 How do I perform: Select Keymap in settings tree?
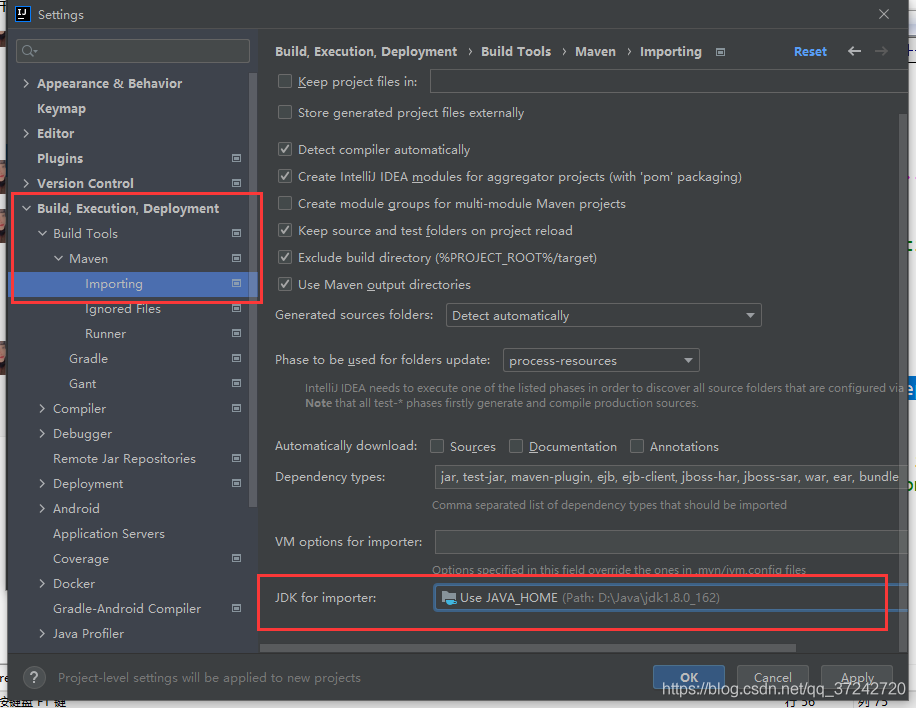pos(61,109)
